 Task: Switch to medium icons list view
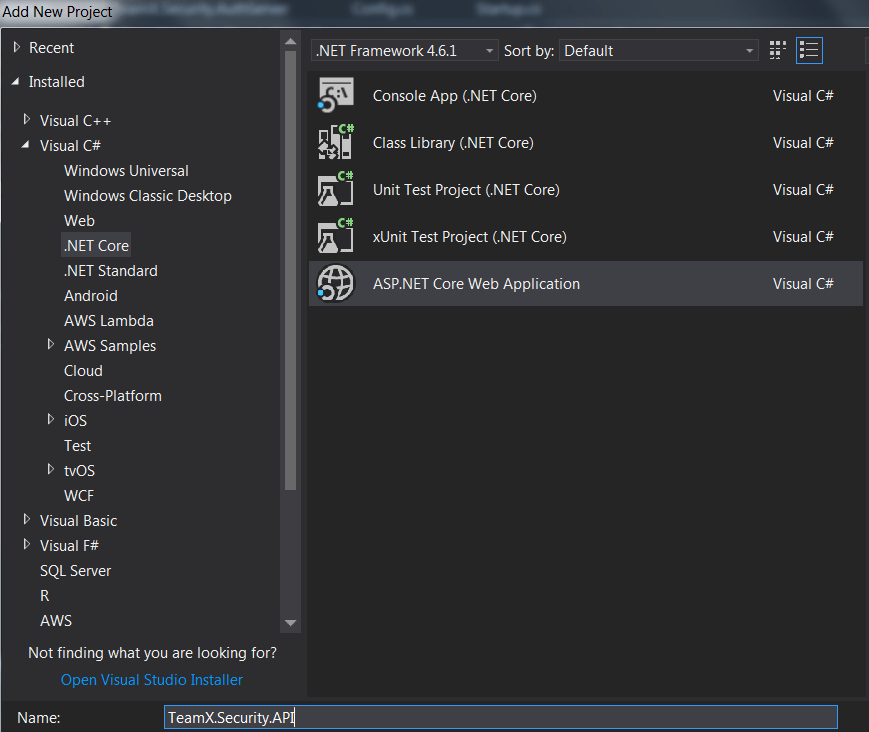point(809,50)
